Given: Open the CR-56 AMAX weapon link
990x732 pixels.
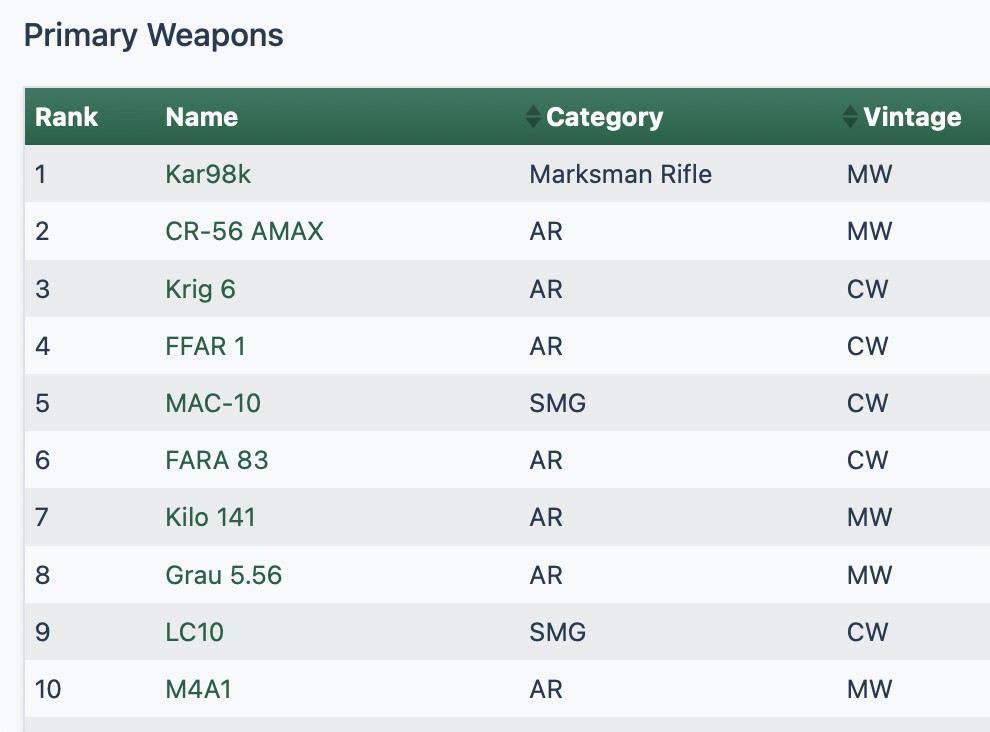Looking at the screenshot, I should click(244, 232).
